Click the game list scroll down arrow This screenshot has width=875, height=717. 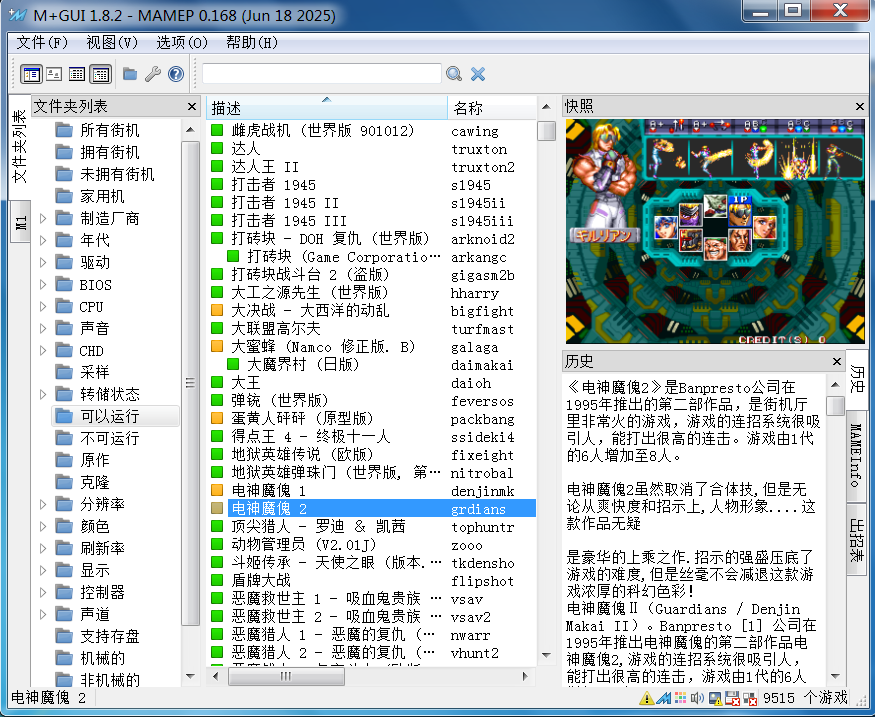click(546, 656)
